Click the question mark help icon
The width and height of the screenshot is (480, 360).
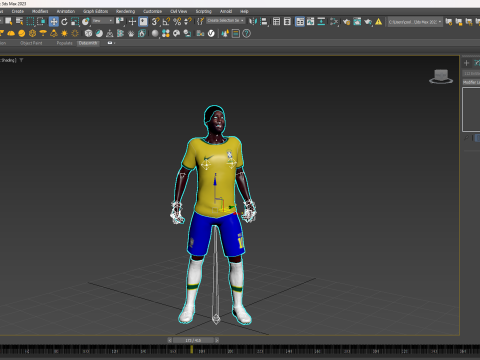(x=246, y=33)
